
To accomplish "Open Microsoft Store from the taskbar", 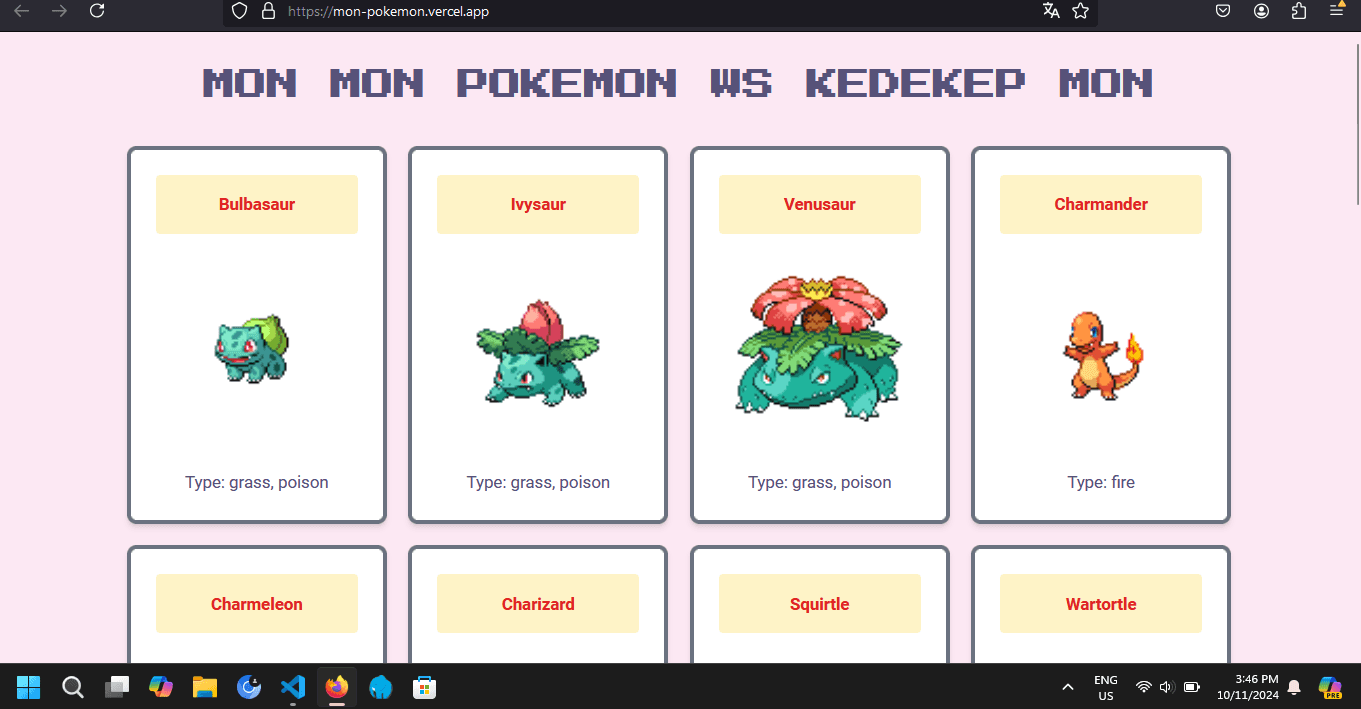I will pos(425,687).
